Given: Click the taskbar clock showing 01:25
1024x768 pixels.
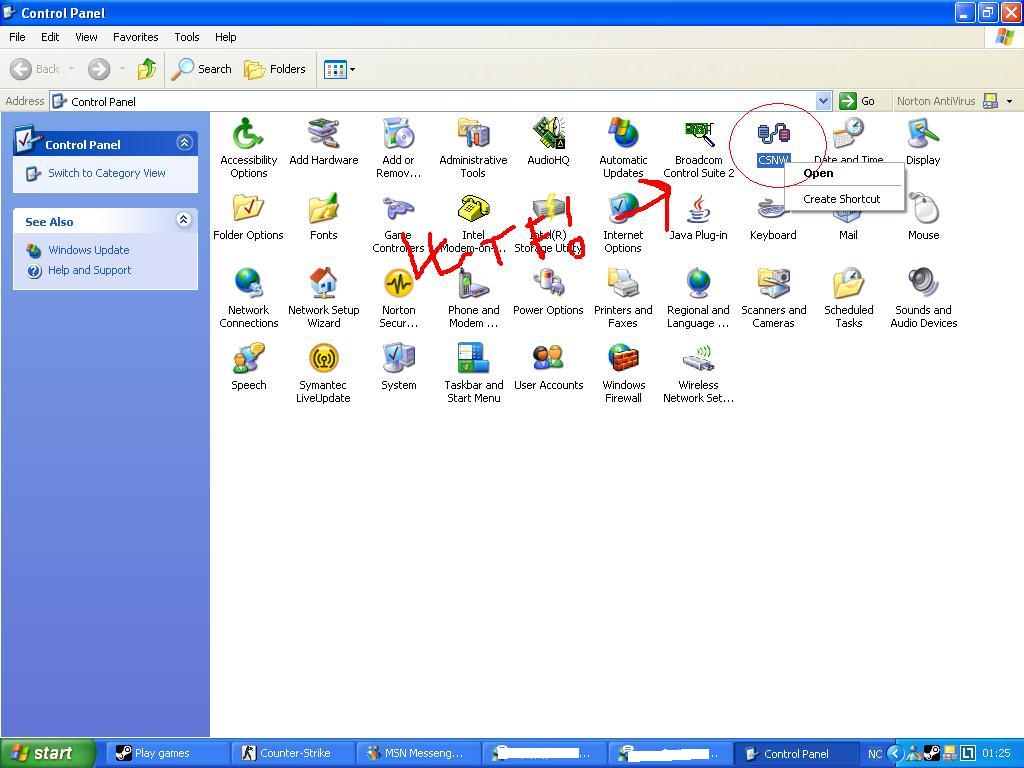Looking at the screenshot, I should (x=997, y=754).
